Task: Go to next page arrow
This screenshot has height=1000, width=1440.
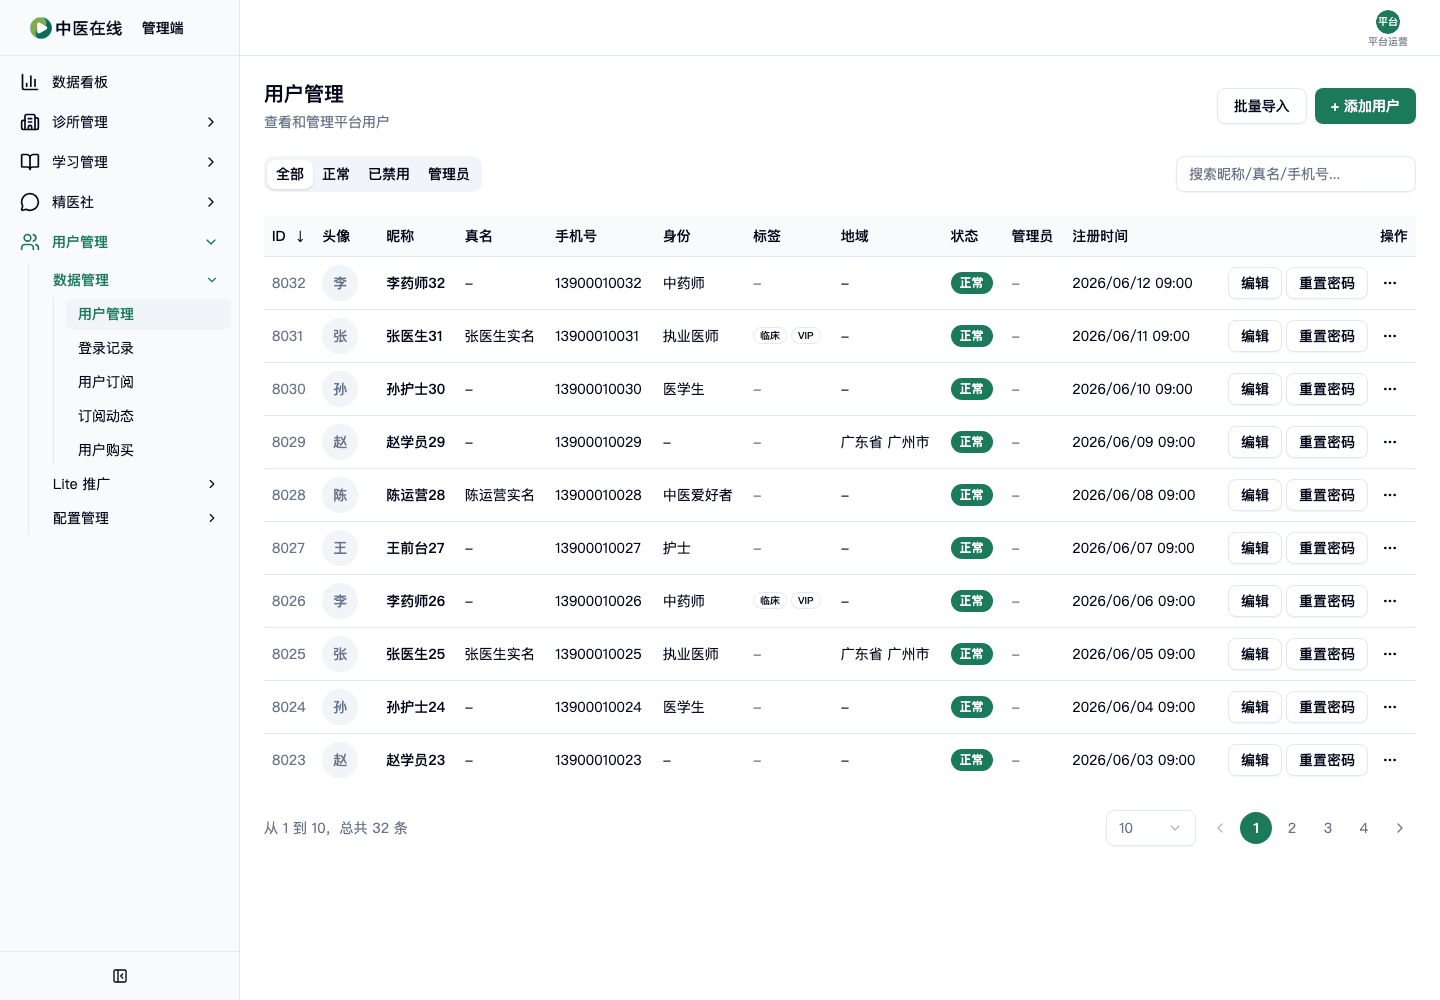Action: click(1400, 828)
